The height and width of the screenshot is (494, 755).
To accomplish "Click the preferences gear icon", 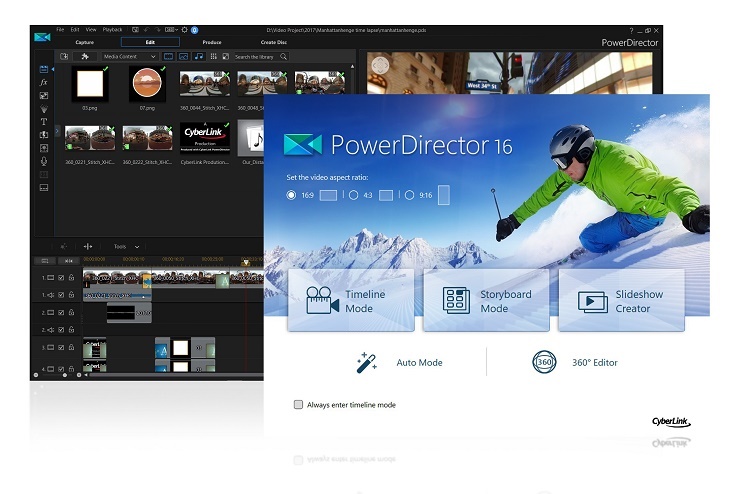I will tap(183, 30).
